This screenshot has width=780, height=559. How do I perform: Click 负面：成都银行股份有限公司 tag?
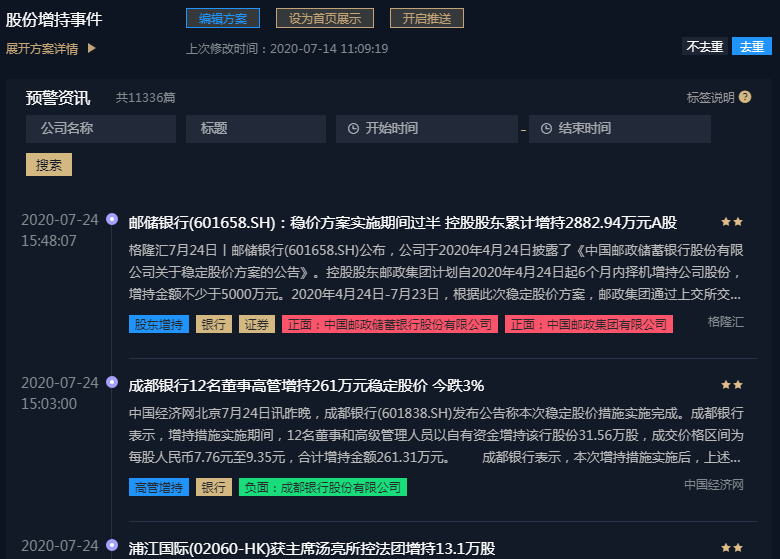(x=323, y=487)
